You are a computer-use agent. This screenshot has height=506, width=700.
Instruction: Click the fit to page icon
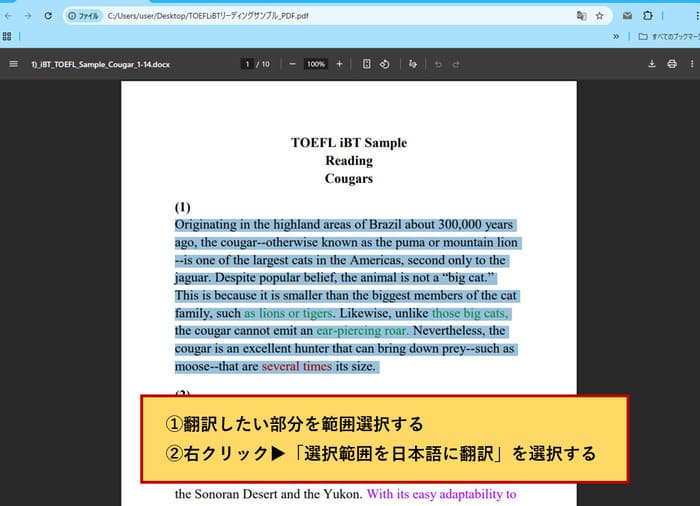coord(367,64)
